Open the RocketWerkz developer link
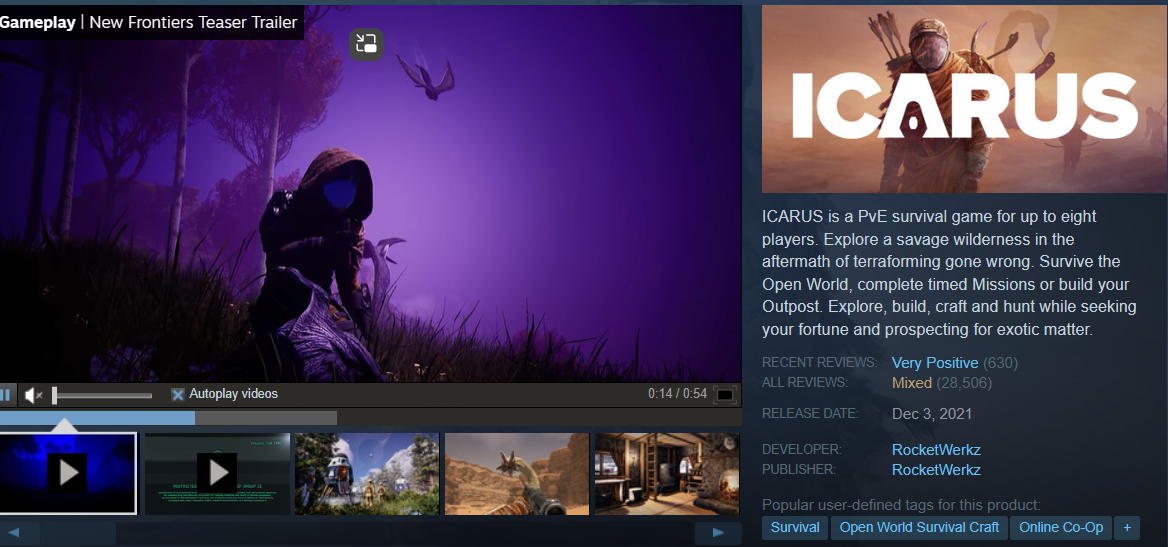The width and height of the screenshot is (1168, 547). (x=935, y=450)
